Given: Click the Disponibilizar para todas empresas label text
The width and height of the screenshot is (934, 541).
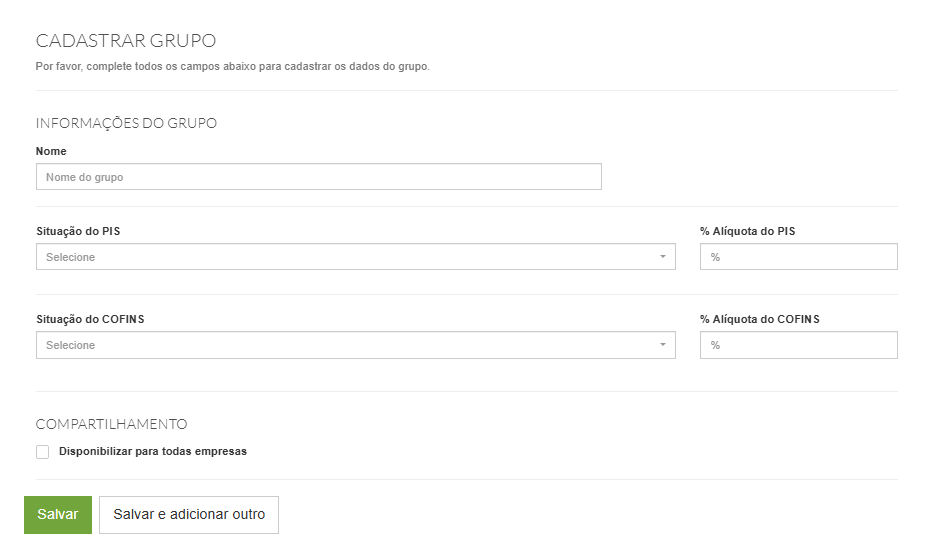Looking at the screenshot, I should (152, 451).
